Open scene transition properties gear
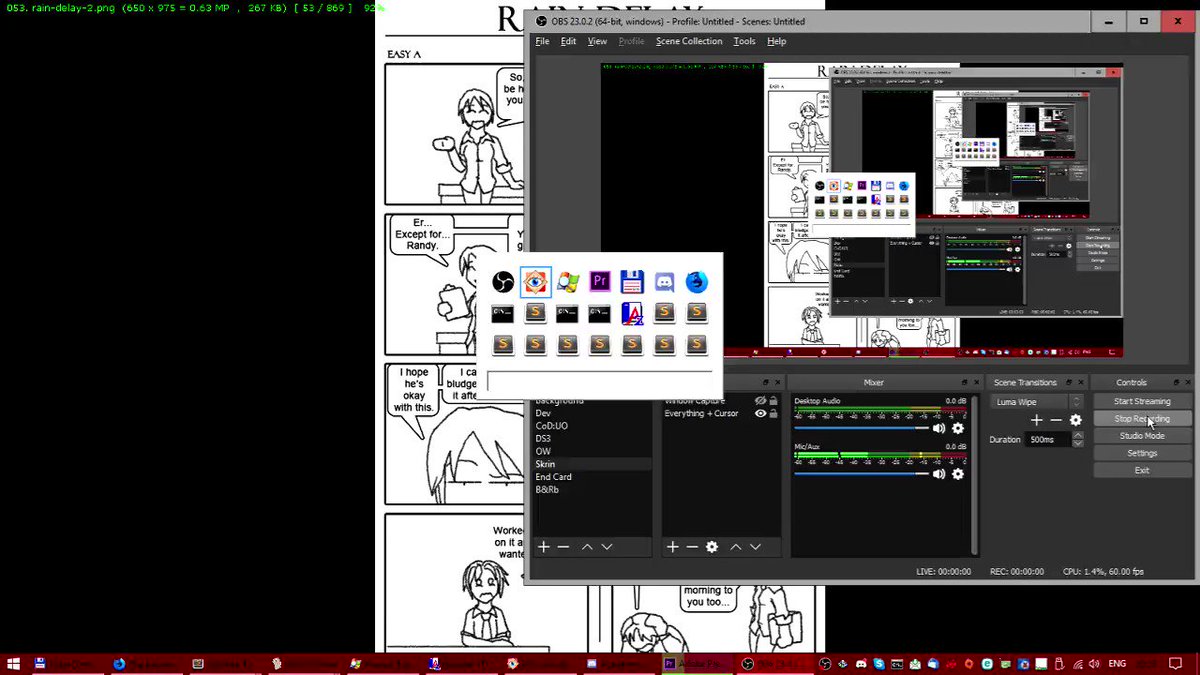Image resolution: width=1200 pixels, height=675 pixels. click(1076, 420)
